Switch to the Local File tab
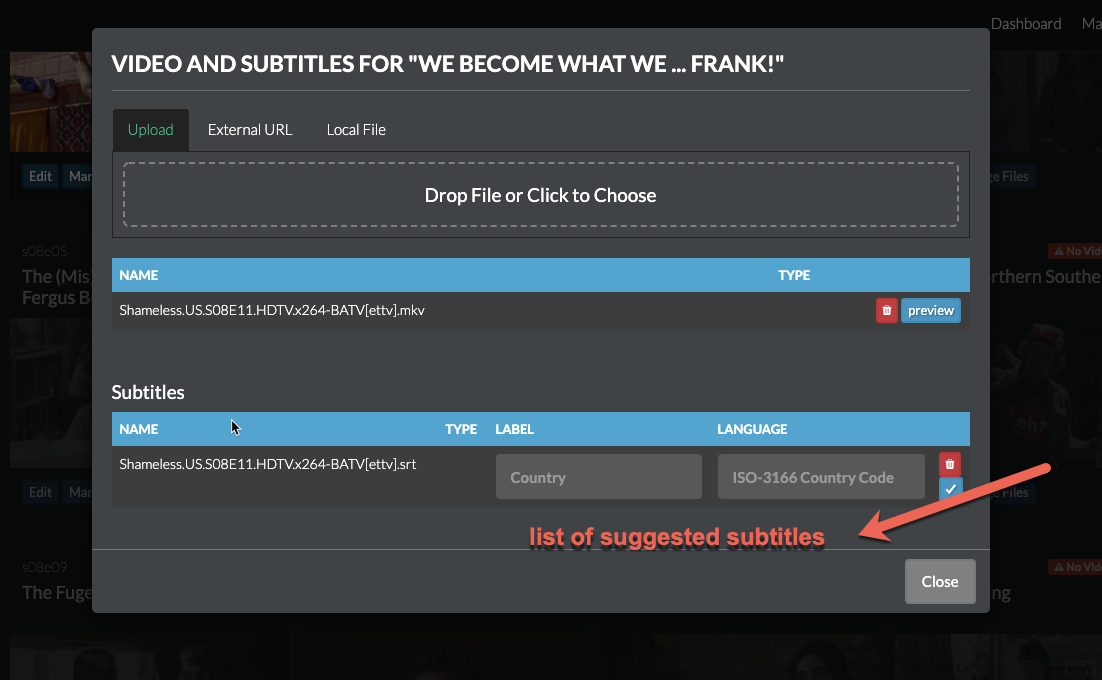The image size is (1102, 680). click(355, 129)
